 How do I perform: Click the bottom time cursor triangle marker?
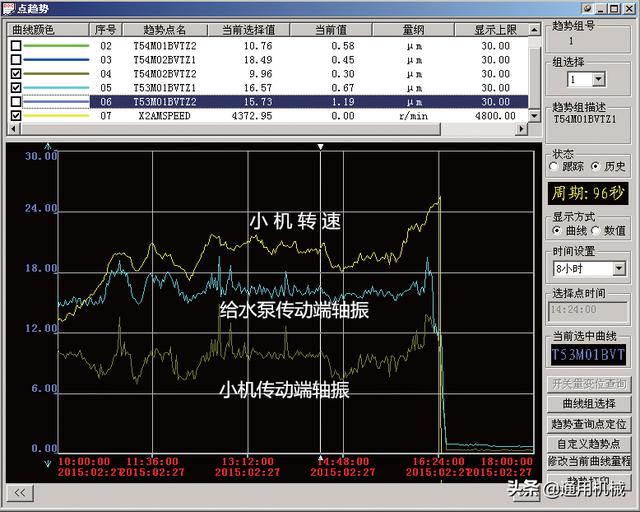coord(320,460)
